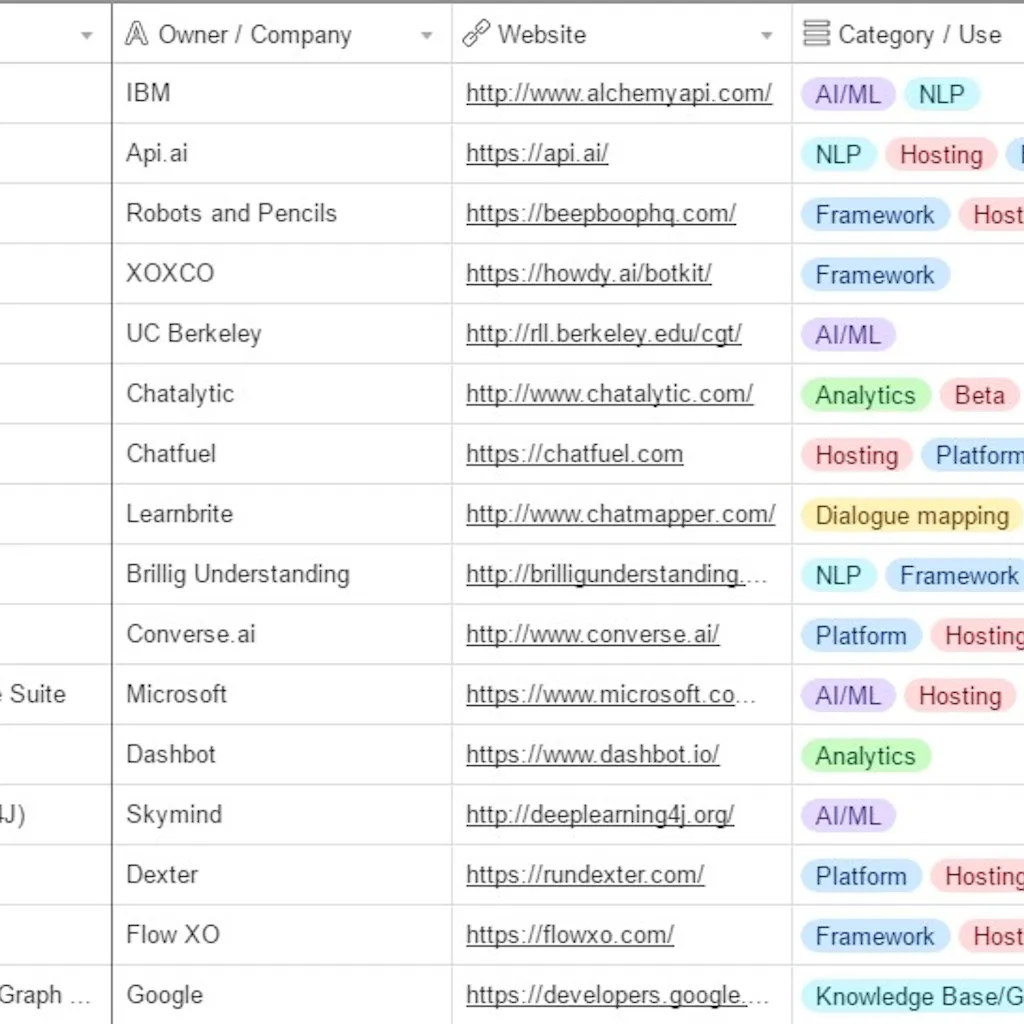Open the alchemyapi.com link in IBM's row

[x=618, y=93]
